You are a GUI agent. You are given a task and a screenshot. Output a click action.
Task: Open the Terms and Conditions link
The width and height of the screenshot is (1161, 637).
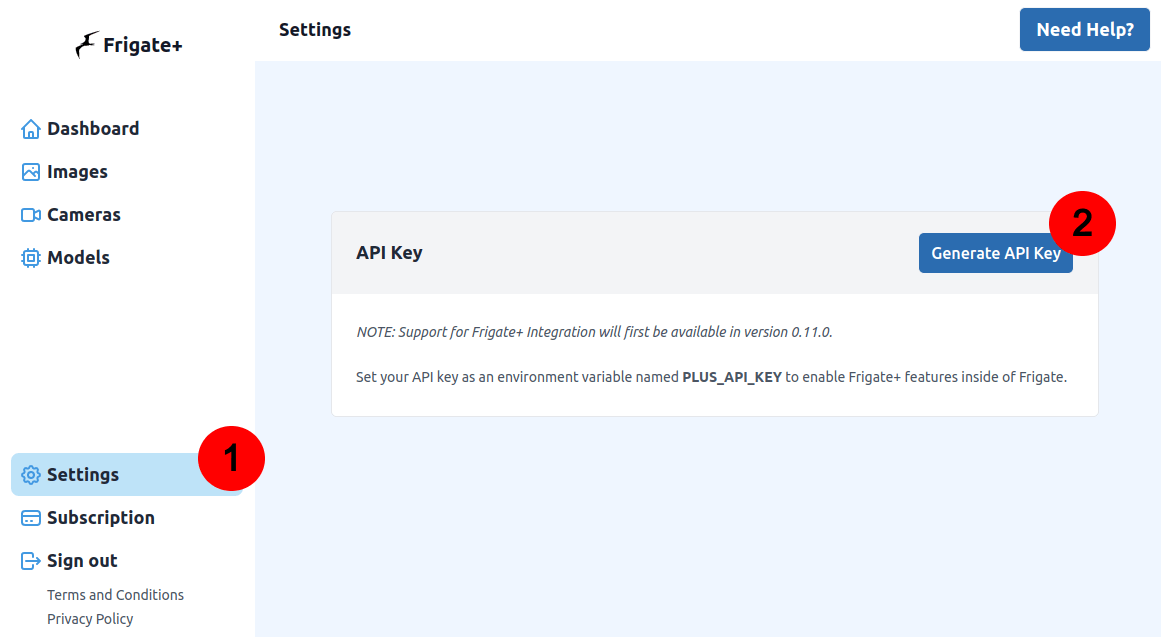[115, 594]
